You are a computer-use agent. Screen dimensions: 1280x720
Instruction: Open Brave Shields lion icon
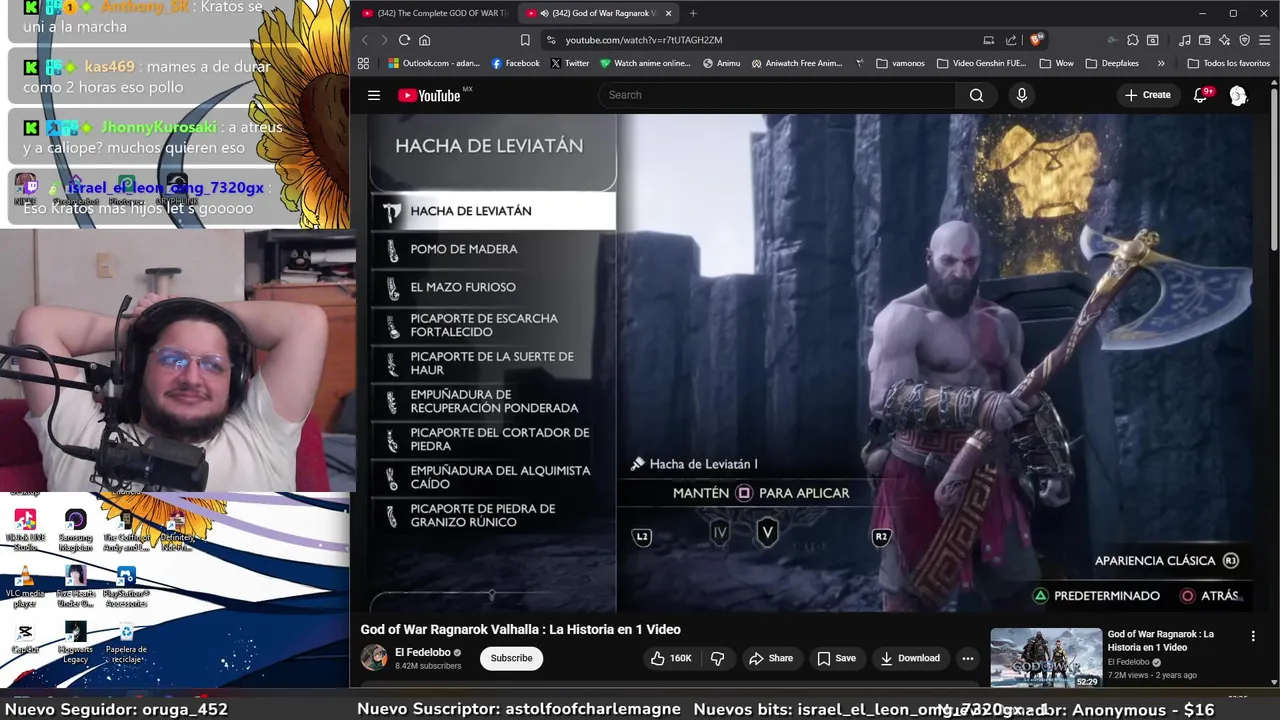[x=1036, y=40]
